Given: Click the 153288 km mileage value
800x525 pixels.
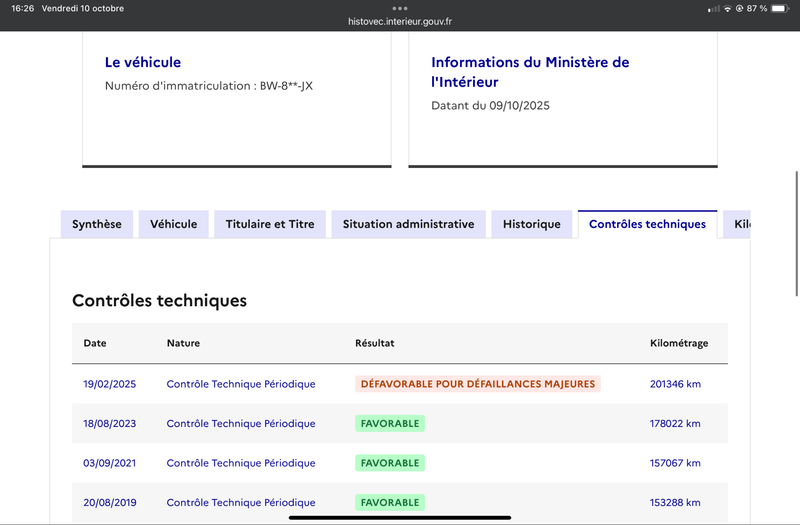Looking at the screenshot, I should point(675,502).
